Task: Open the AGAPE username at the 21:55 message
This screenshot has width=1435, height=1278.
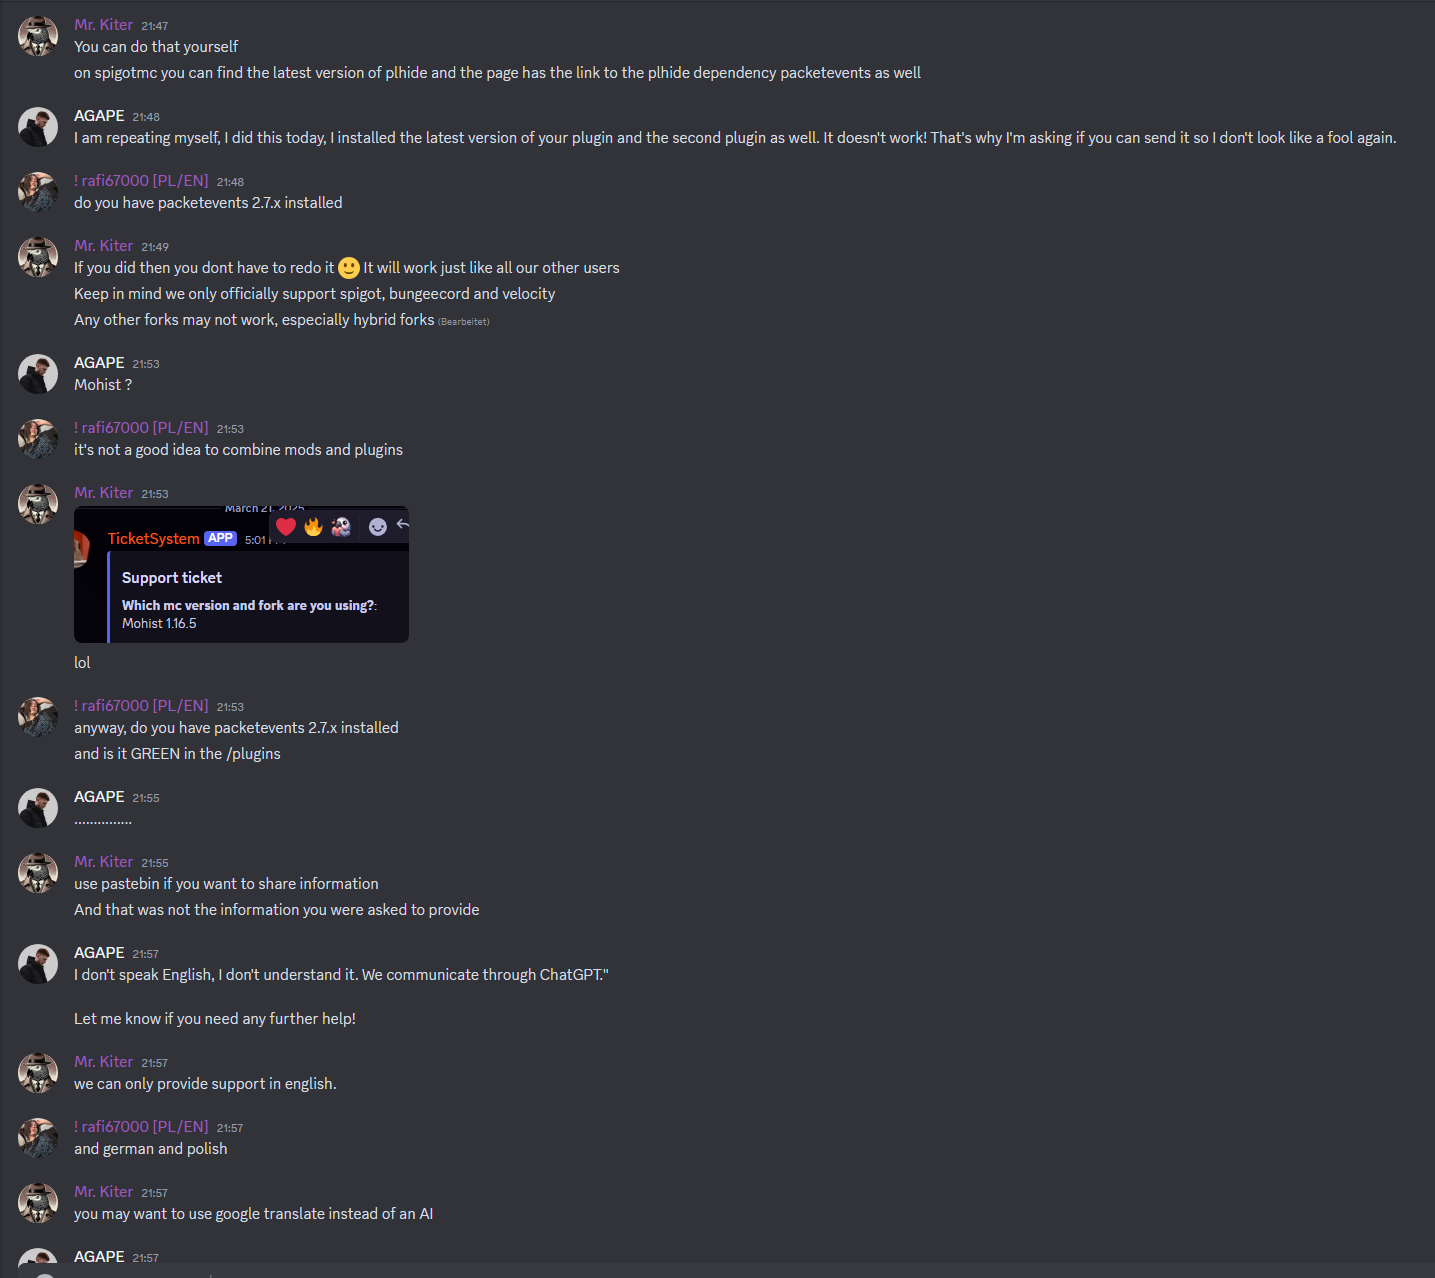Action: coord(99,797)
